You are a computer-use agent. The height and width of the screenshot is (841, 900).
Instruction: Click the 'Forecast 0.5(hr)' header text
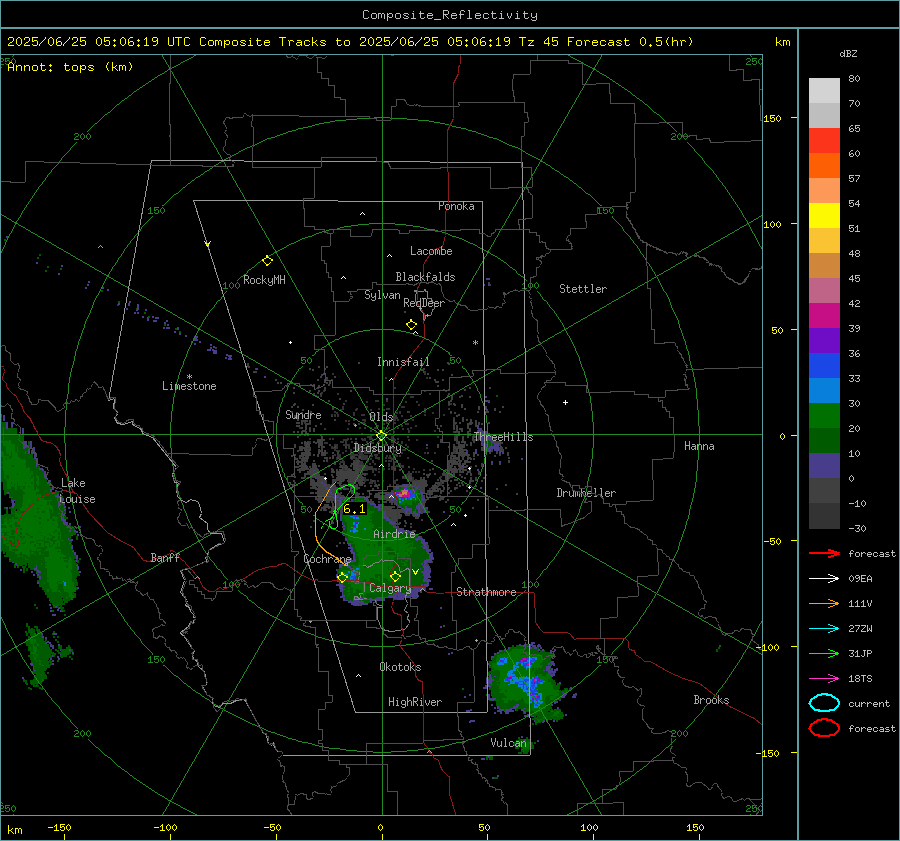pos(630,42)
